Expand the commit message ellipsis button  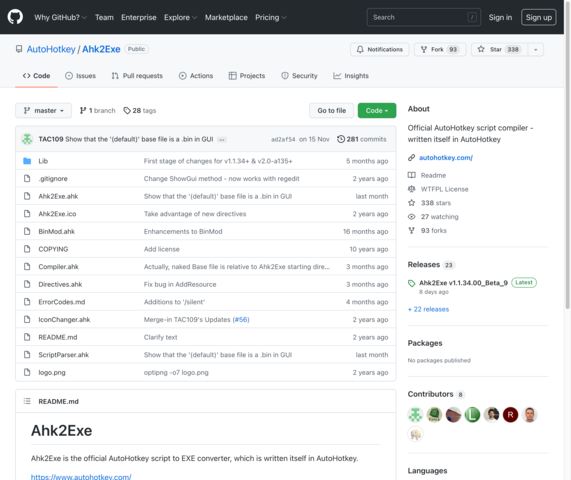pos(222,139)
